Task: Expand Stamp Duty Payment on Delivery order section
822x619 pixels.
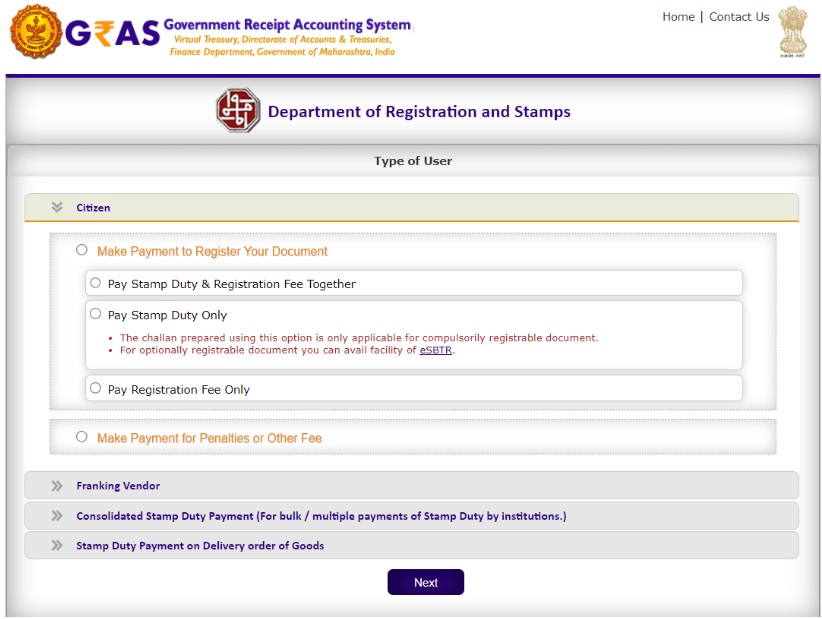Action: [200, 546]
